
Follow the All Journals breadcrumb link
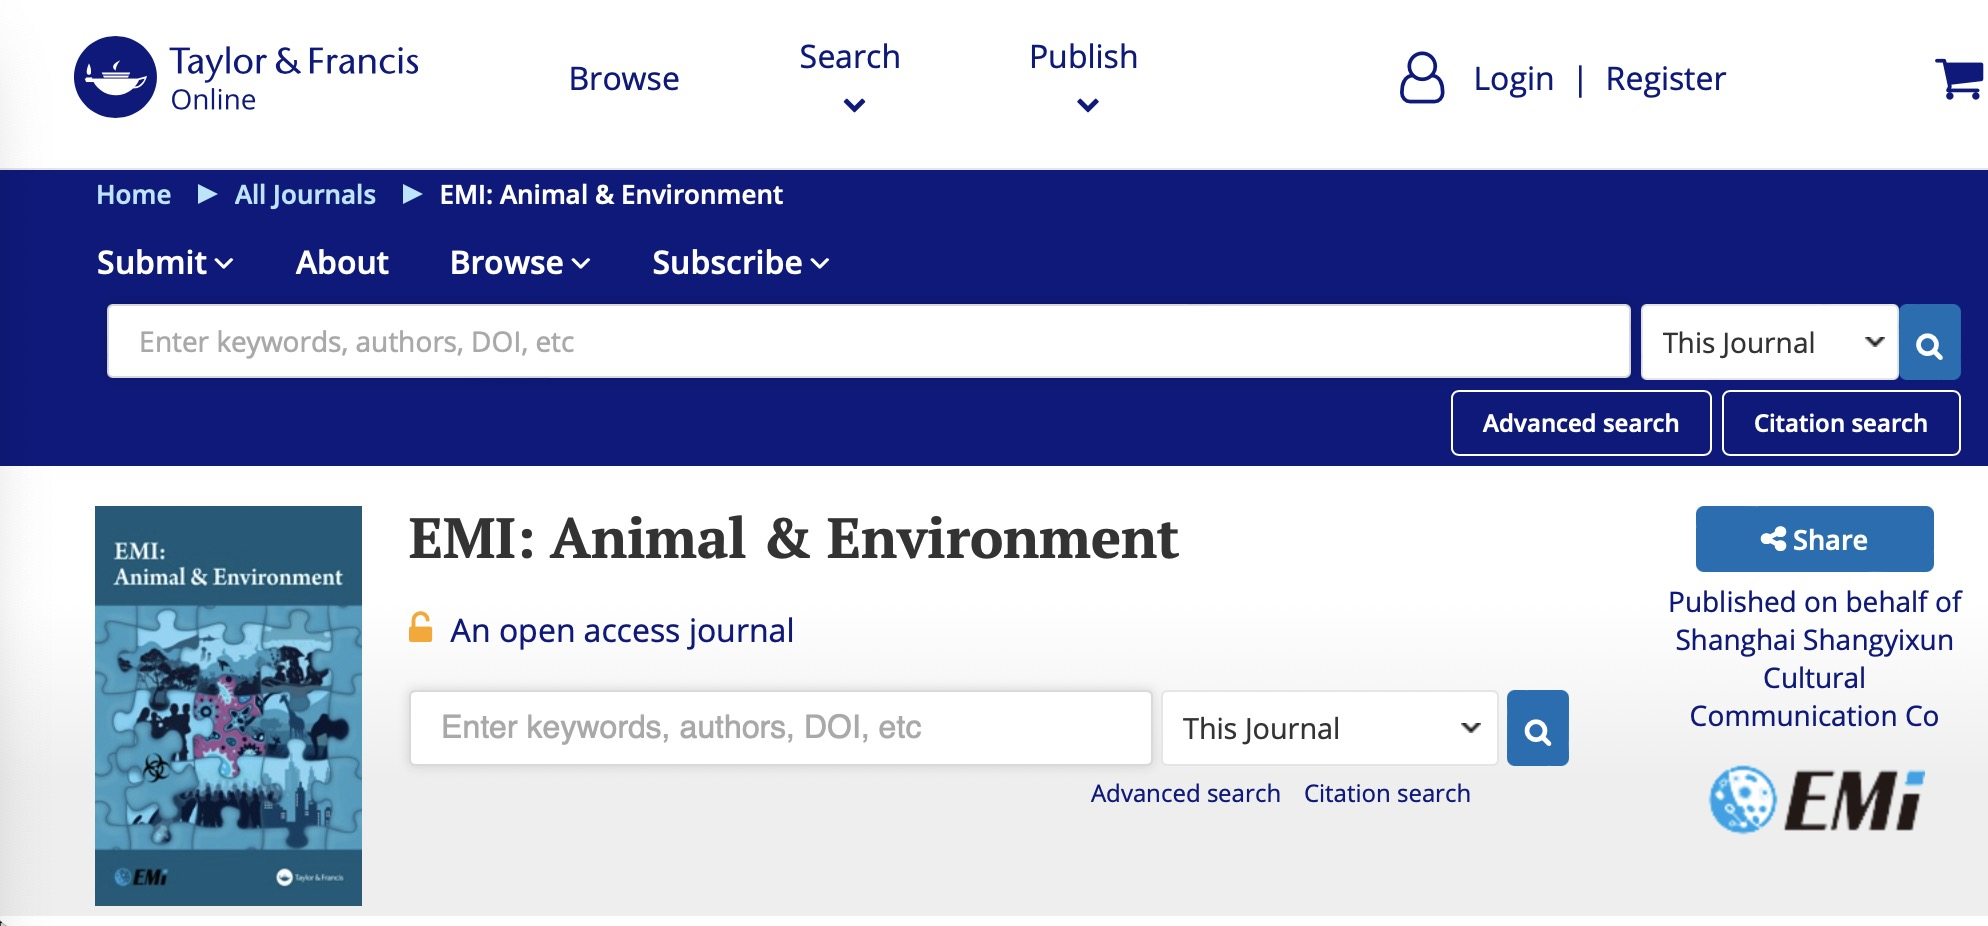pyautogui.click(x=305, y=195)
